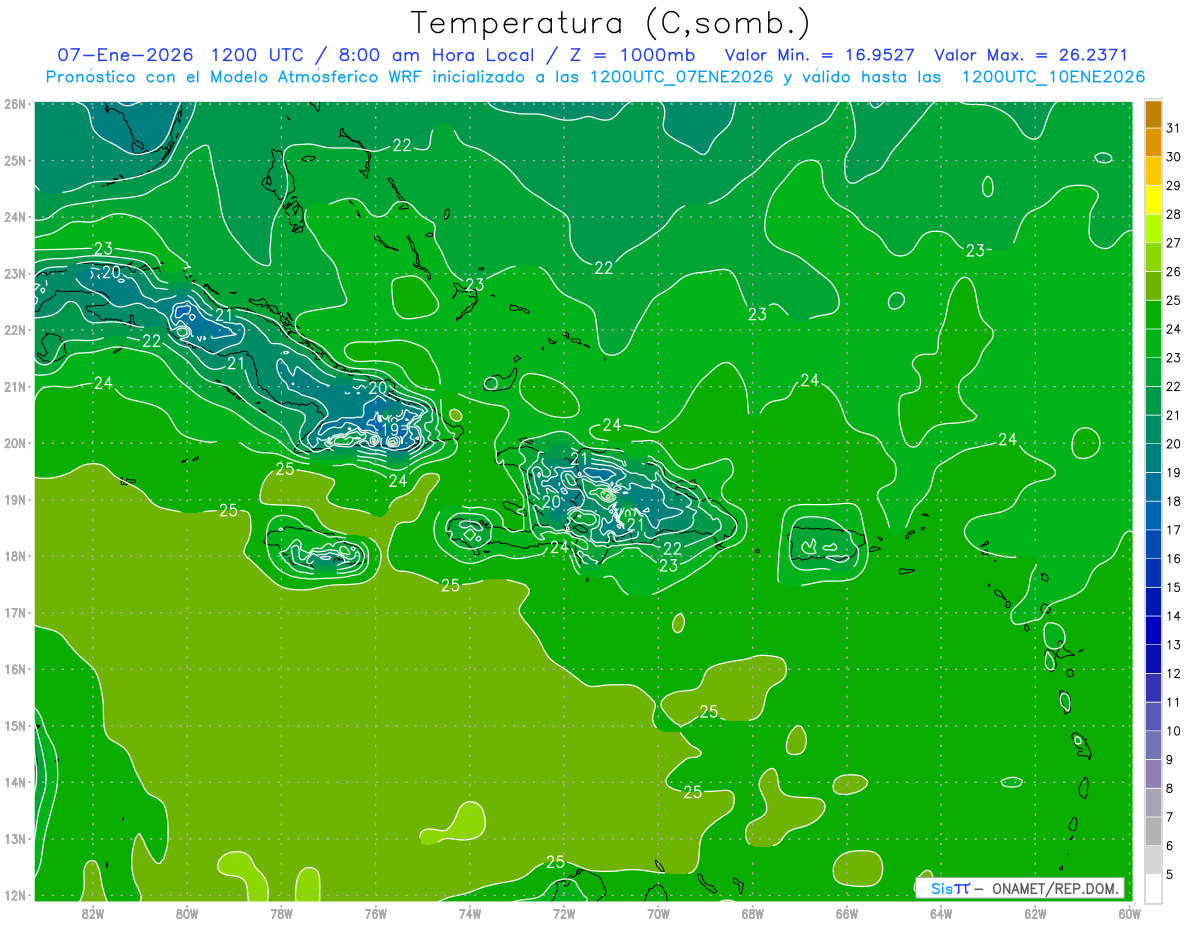Click the "19" contour label over eastern Cuba
Screen dimensions: 1200x927
pyautogui.click(x=391, y=430)
